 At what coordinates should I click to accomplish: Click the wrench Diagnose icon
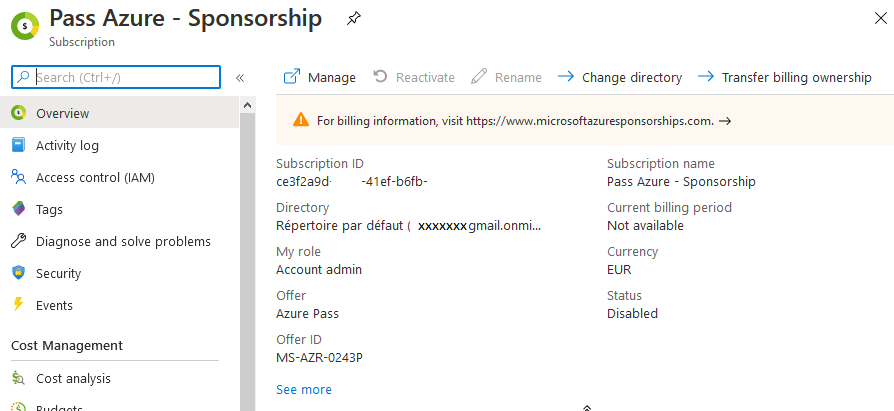(18, 241)
